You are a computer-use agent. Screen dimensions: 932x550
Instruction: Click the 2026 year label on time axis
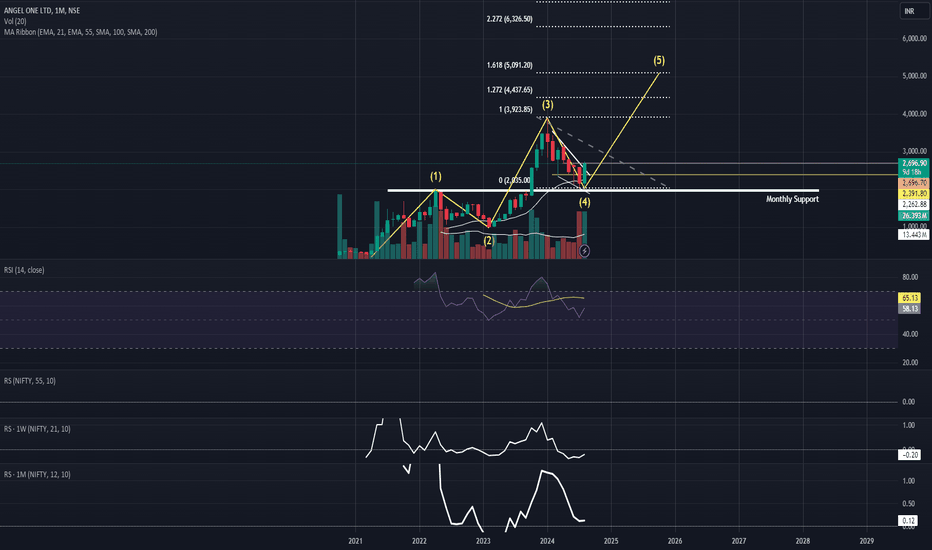click(x=675, y=541)
